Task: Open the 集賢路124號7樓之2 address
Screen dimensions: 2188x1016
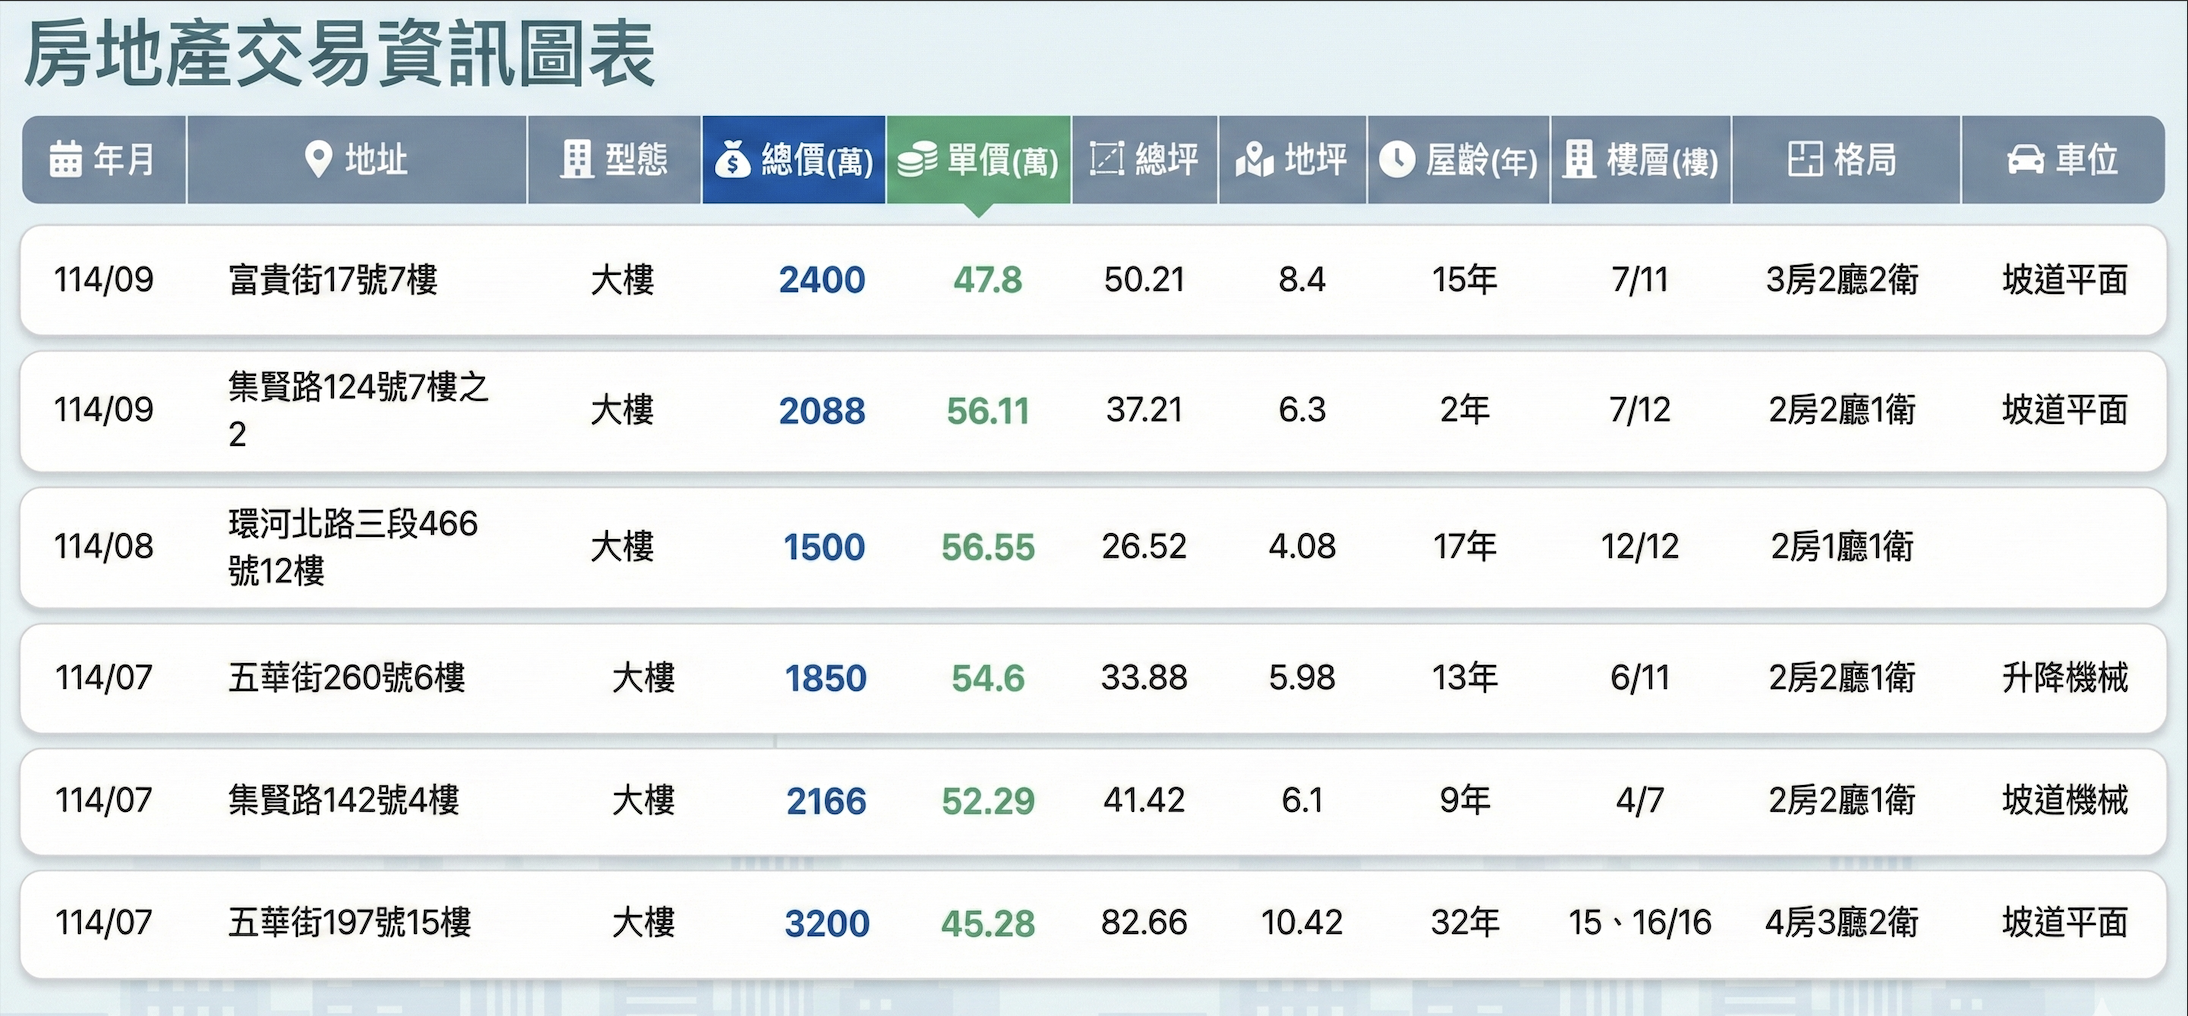Action: tap(359, 410)
